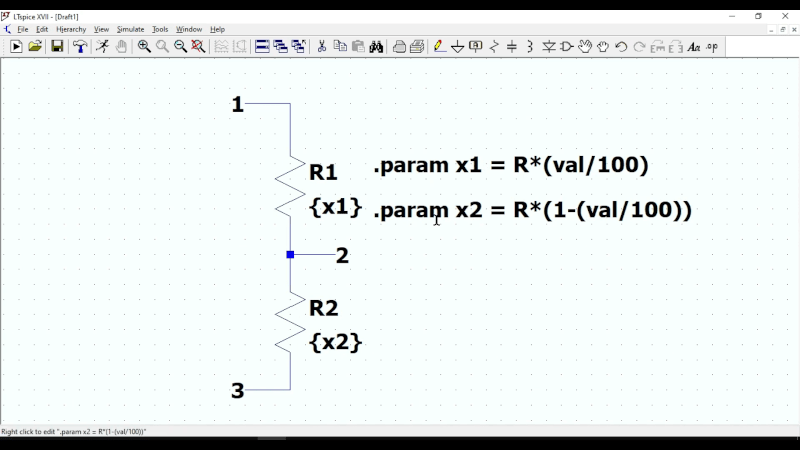Open the Control Panel hammer icon
This screenshot has height=450, width=800.
click(x=80, y=47)
